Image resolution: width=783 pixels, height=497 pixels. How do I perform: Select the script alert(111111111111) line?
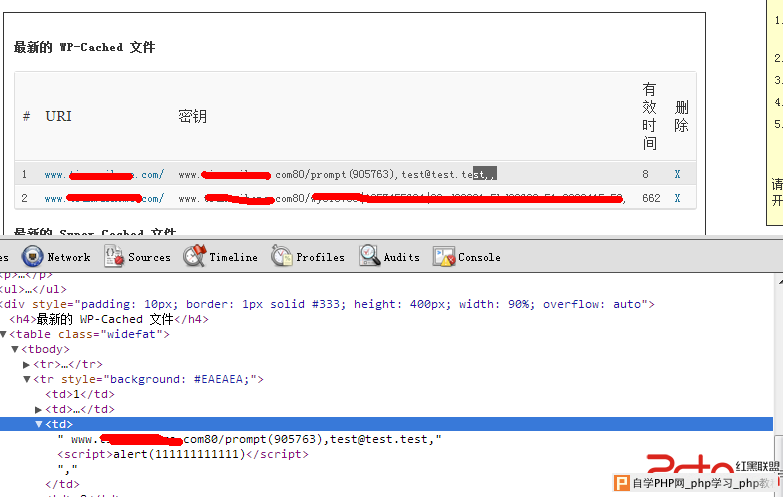click(x=183, y=454)
